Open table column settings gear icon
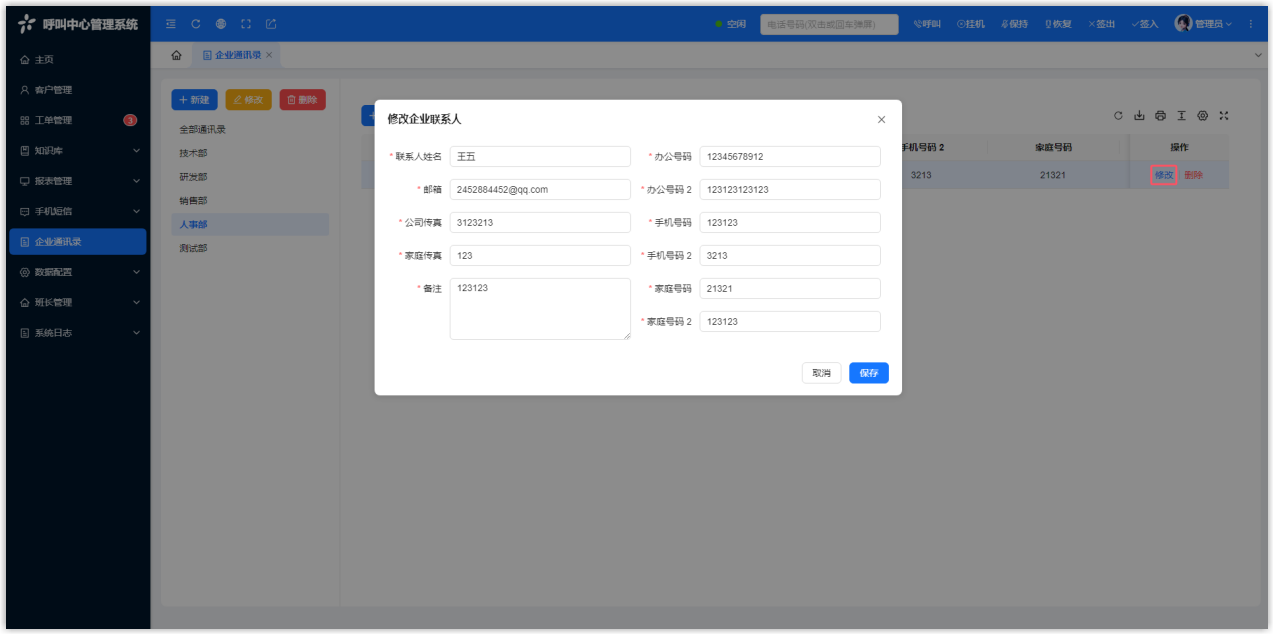The width and height of the screenshot is (1274, 635). point(1202,116)
